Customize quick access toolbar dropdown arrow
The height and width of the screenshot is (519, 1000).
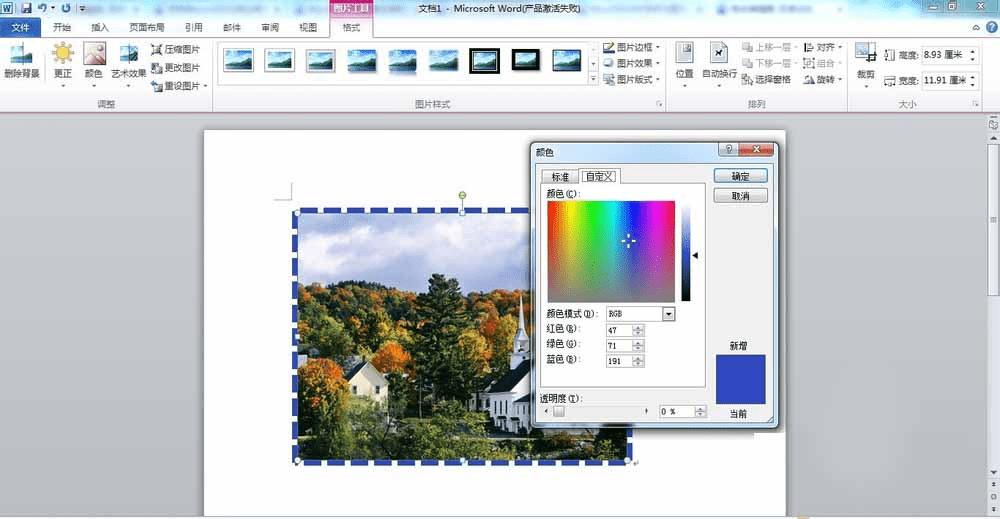[82, 8]
